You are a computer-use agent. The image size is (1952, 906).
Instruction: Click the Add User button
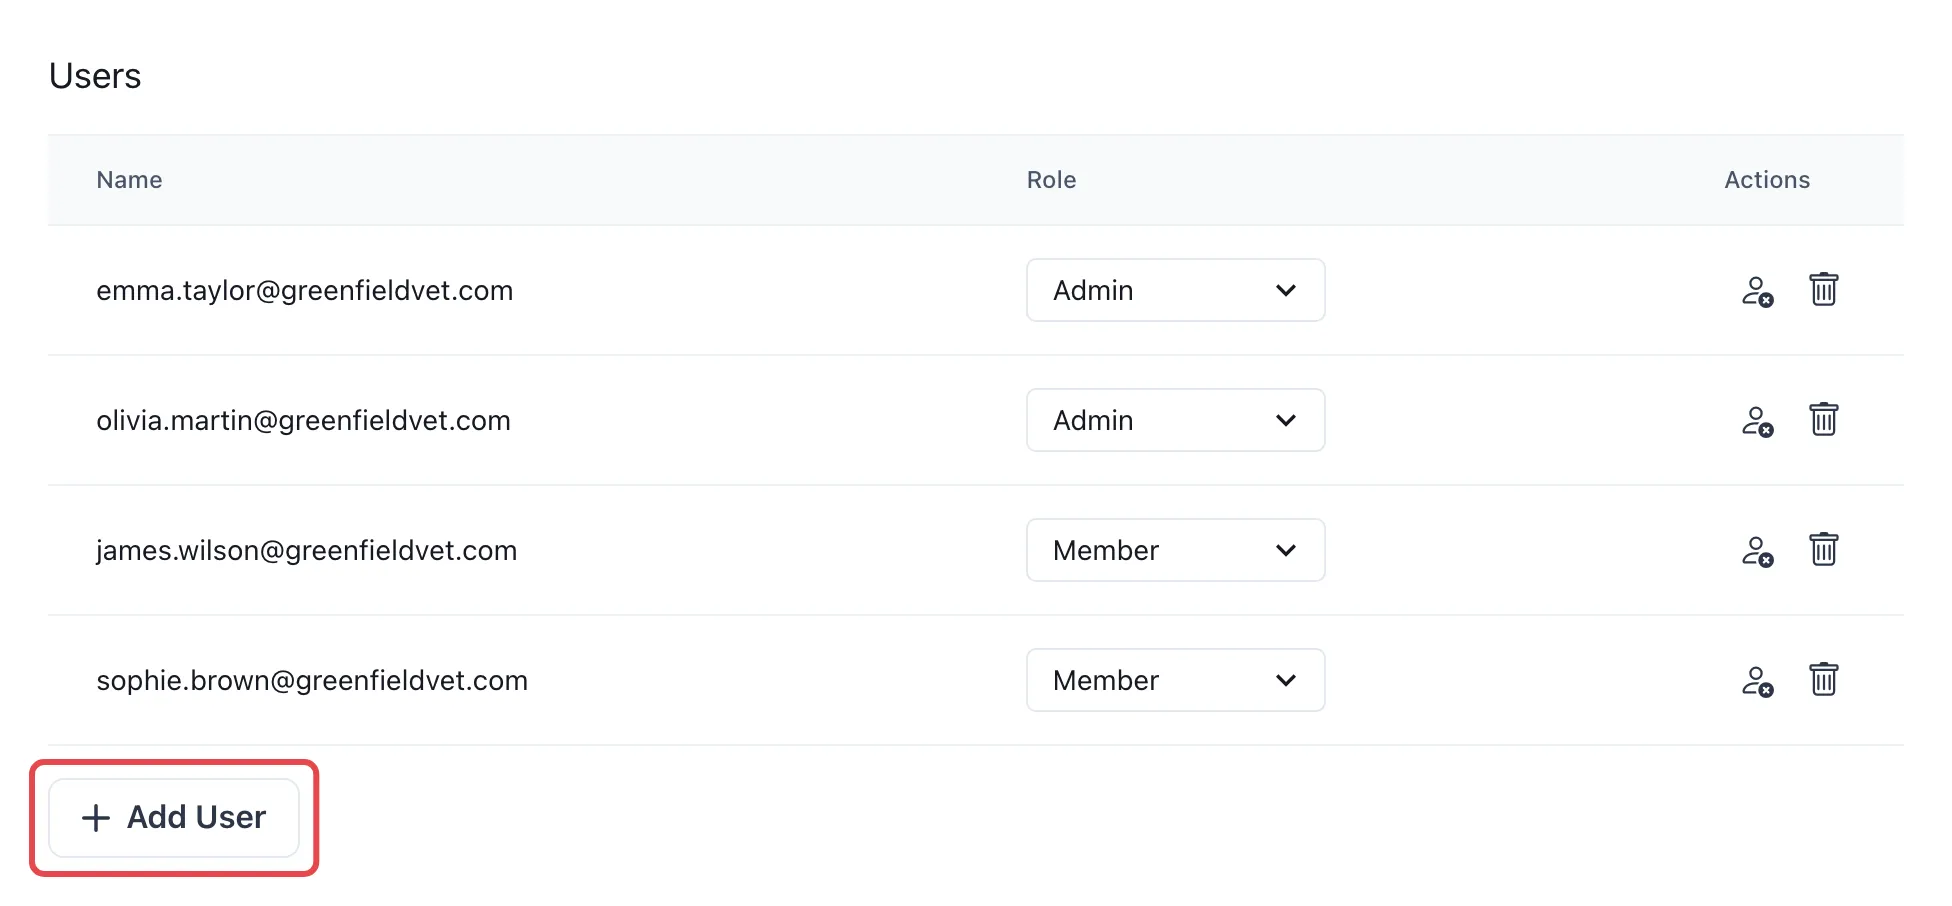click(x=174, y=818)
